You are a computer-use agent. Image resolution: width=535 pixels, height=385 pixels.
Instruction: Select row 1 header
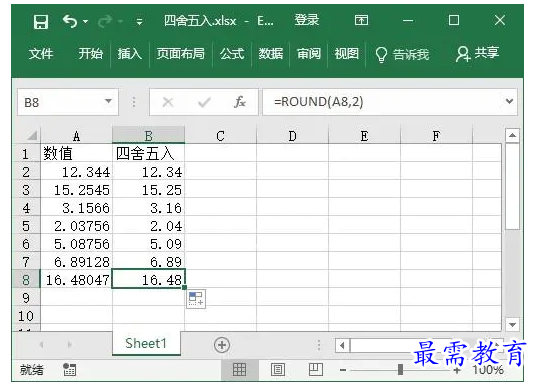point(26,154)
